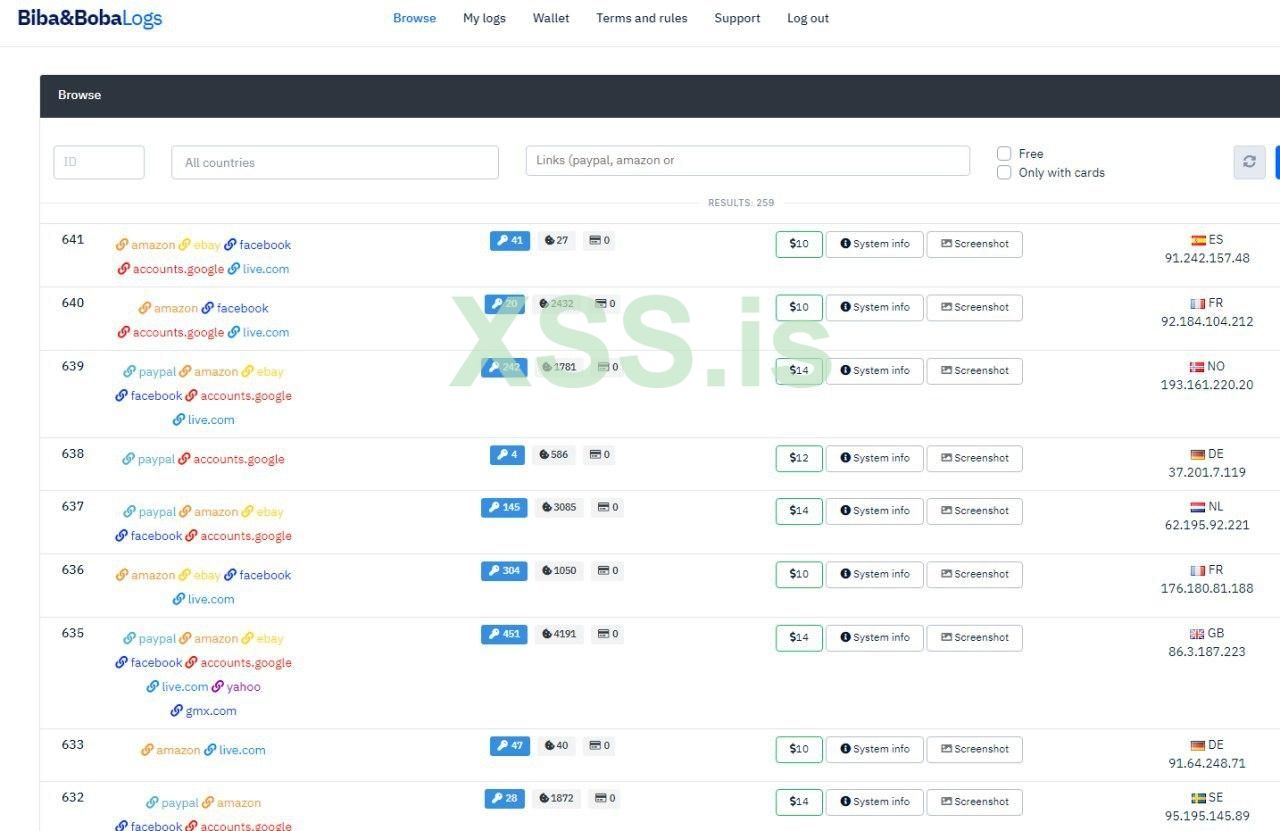Click the Spain flag icon in row 641
Screen dimensions: 1280x831
click(x=1198, y=240)
